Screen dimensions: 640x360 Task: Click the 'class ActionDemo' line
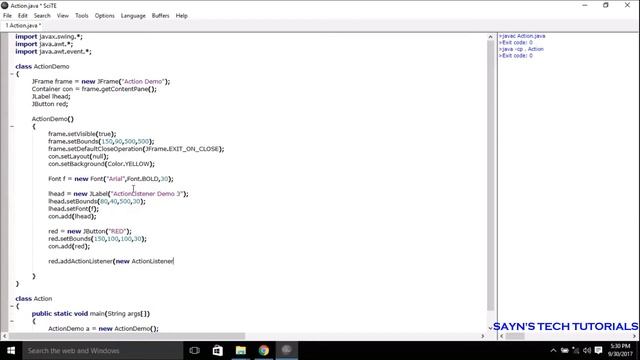pyautogui.click(x=42, y=67)
